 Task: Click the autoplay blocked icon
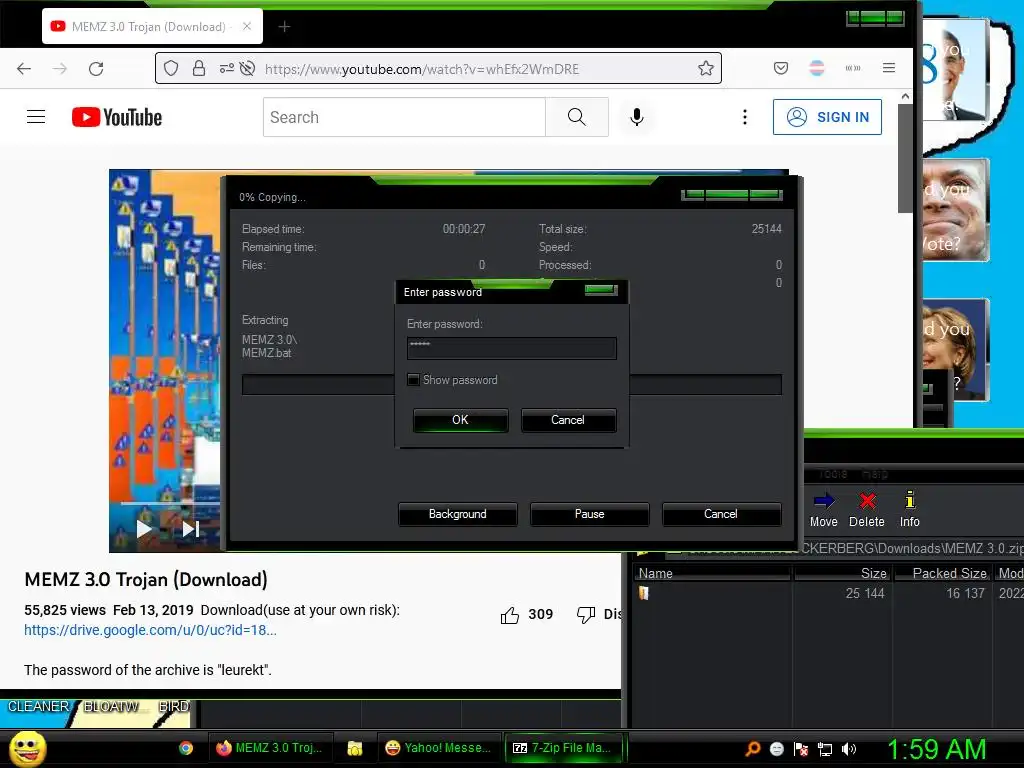tap(247, 68)
